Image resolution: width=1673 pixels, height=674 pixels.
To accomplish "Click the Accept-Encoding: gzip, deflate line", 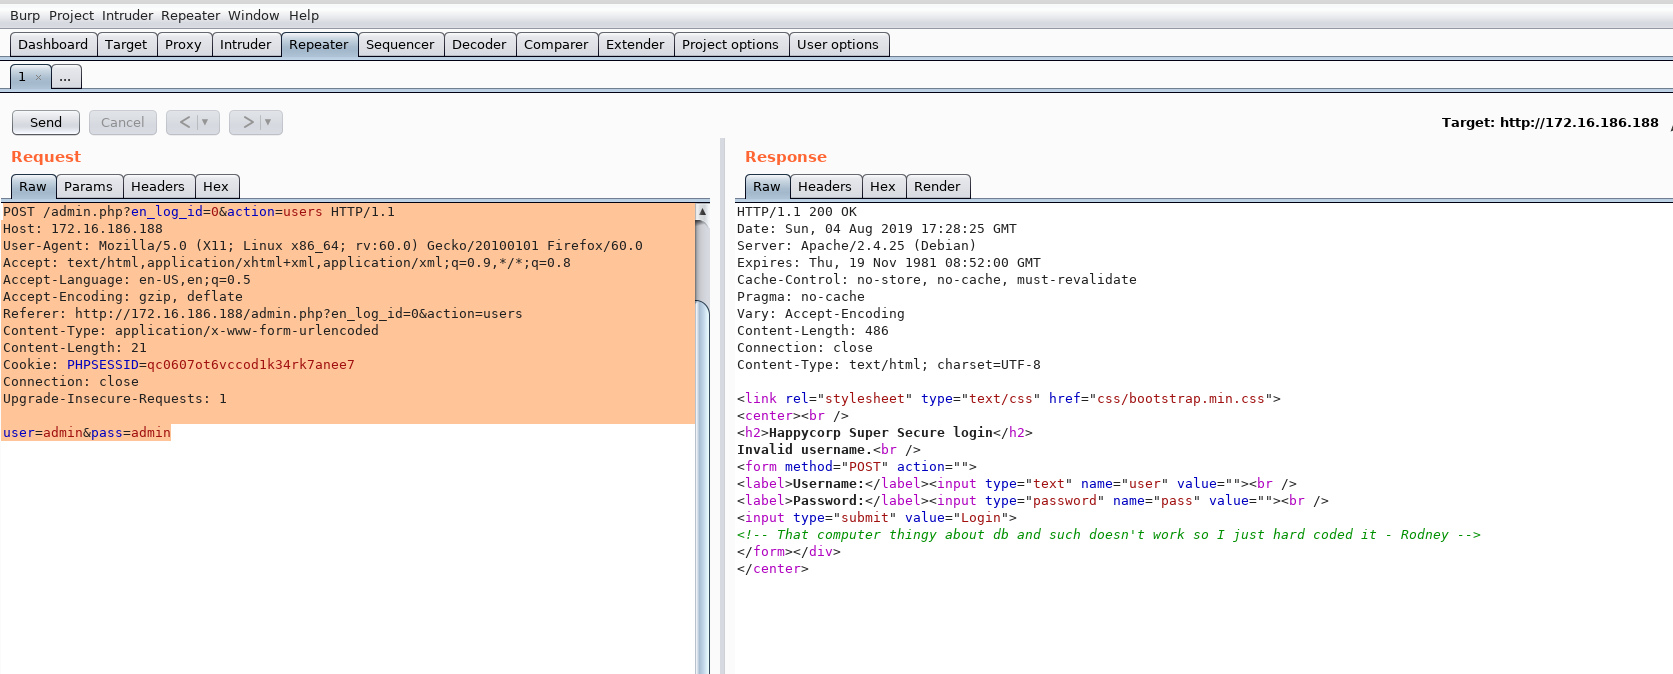I will click(123, 297).
